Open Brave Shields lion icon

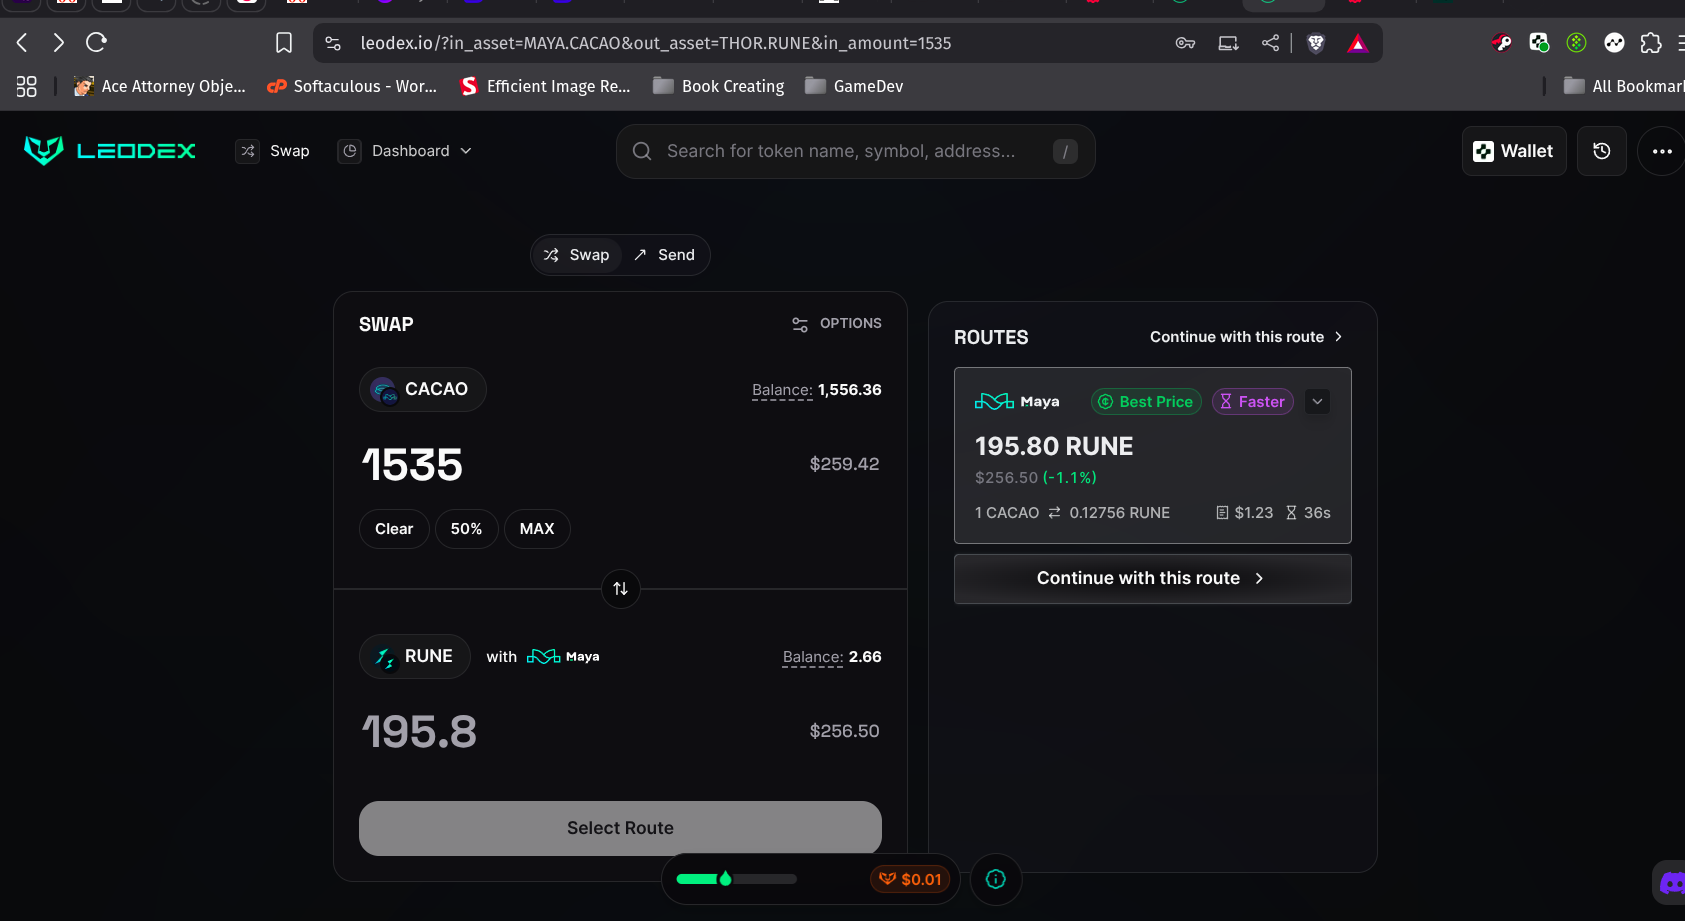[1316, 43]
